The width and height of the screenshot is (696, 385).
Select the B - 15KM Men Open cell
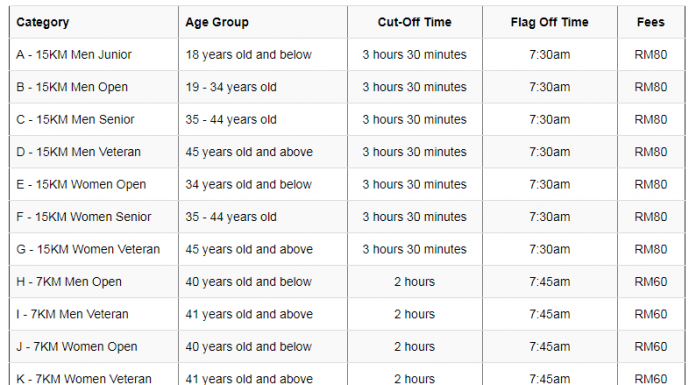[x=94, y=87]
